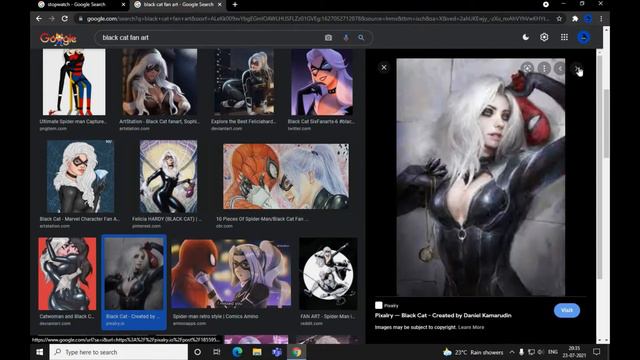
Task: Click the large Black Cat preview image
Action: click(x=481, y=177)
